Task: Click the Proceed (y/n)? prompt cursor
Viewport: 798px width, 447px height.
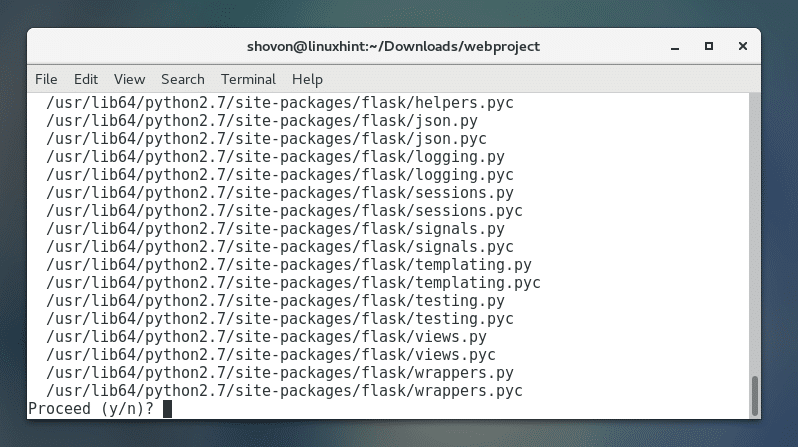Action: tap(168, 408)
